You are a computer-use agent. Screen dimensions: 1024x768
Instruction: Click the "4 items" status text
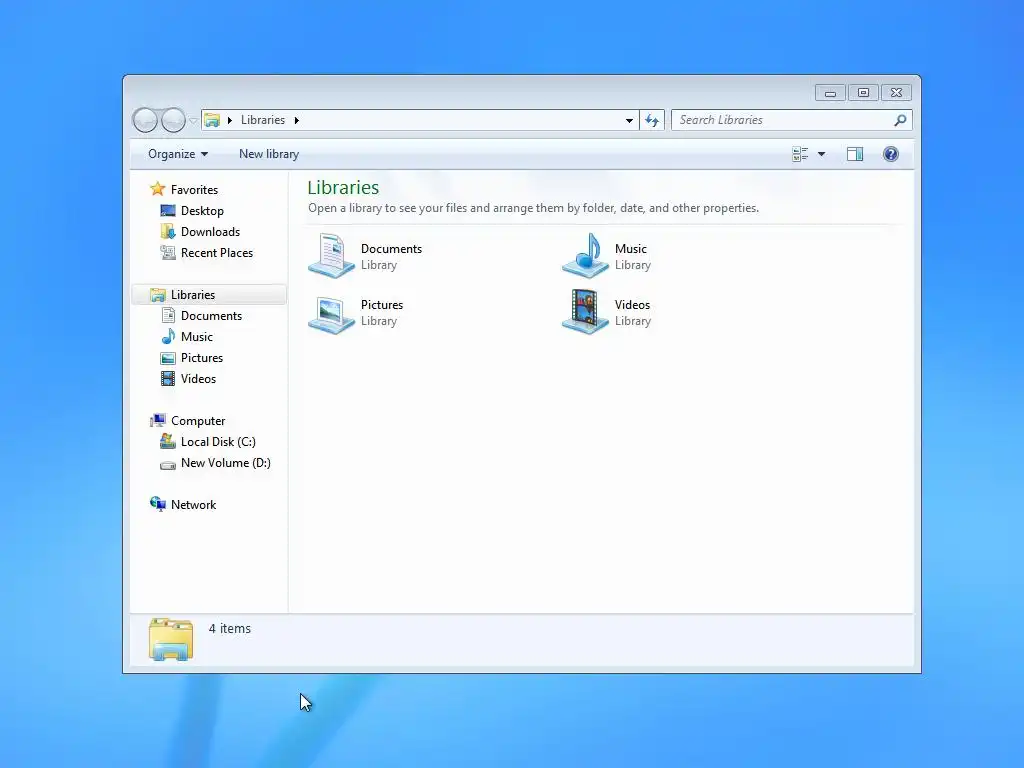click(230, 628)
